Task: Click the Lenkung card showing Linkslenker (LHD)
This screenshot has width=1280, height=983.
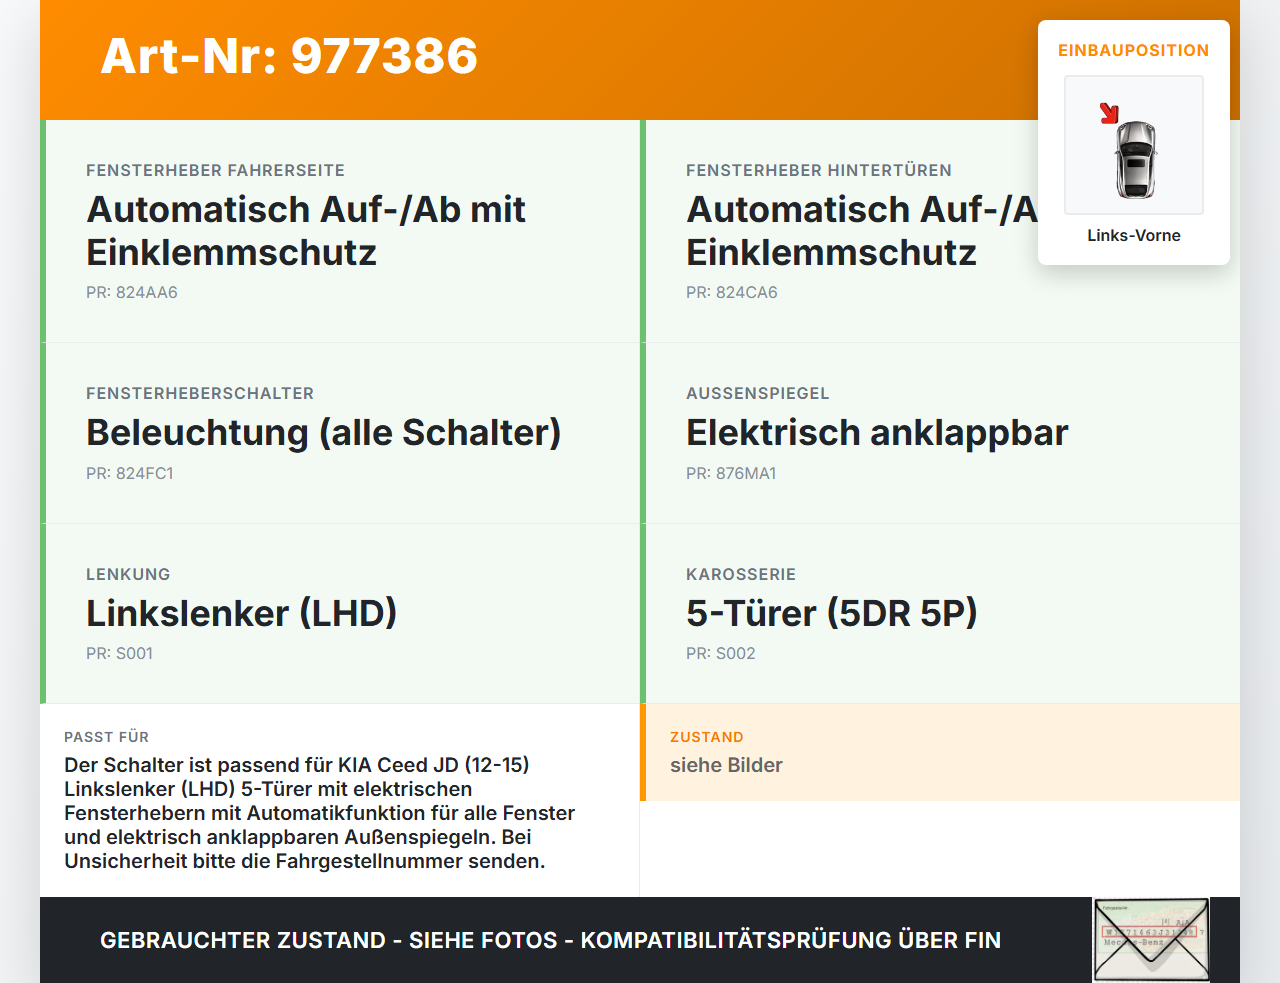Action: 340,613
